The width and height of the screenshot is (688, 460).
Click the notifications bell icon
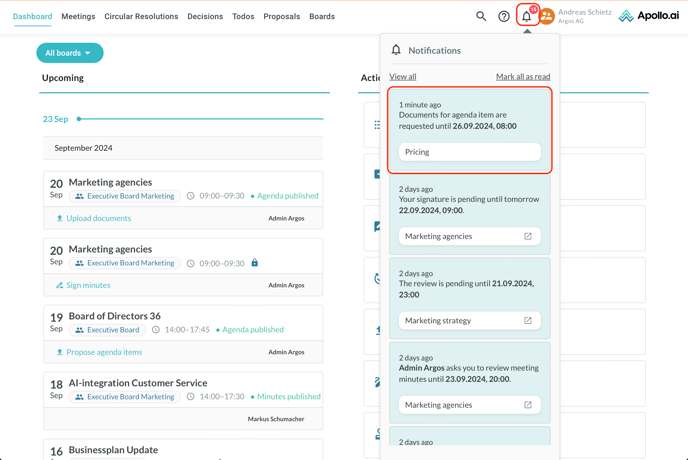pyautogui.click(x=527, y=16)
